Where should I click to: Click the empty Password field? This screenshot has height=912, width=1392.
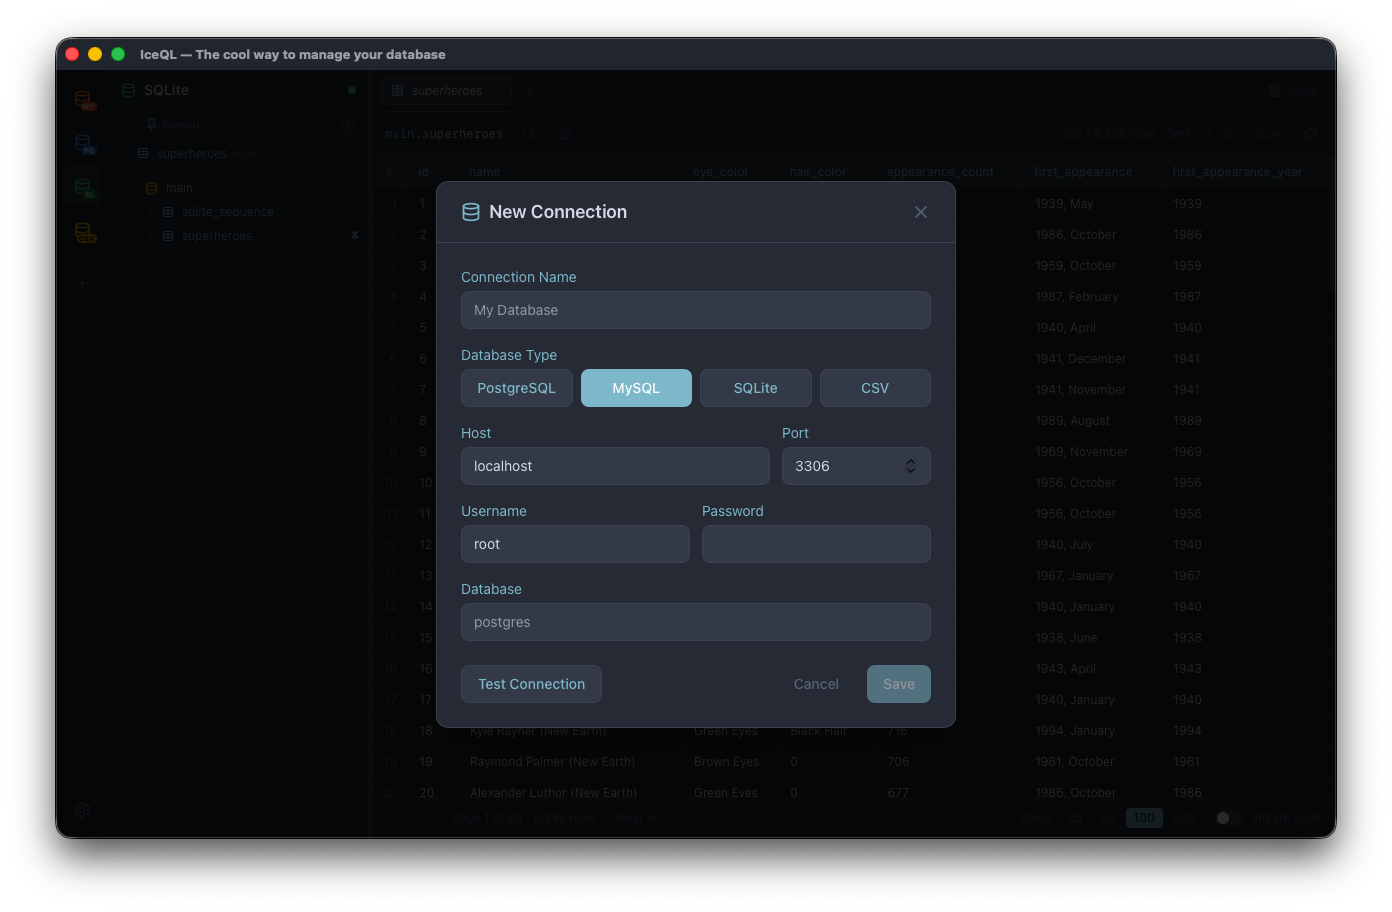[816, 544]
